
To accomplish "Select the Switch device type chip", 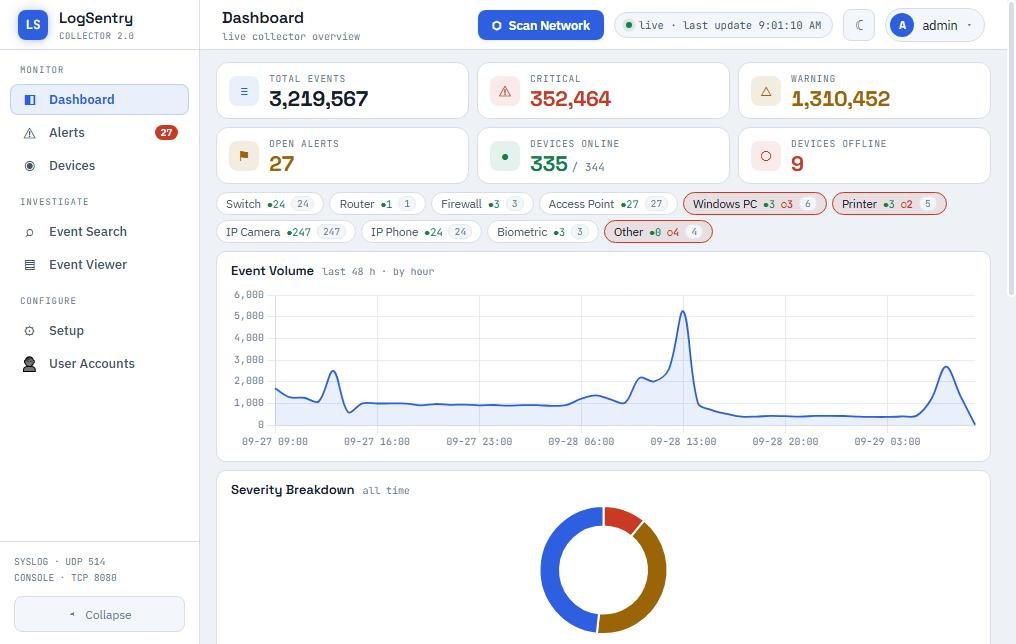I will pyautogui.click(x=270, y=203).
